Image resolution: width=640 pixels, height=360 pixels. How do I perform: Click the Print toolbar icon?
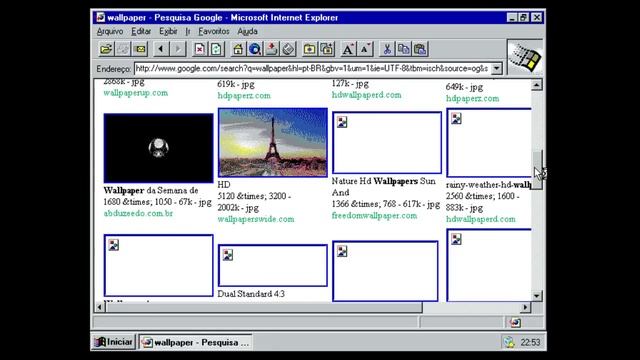click(123, 49)
